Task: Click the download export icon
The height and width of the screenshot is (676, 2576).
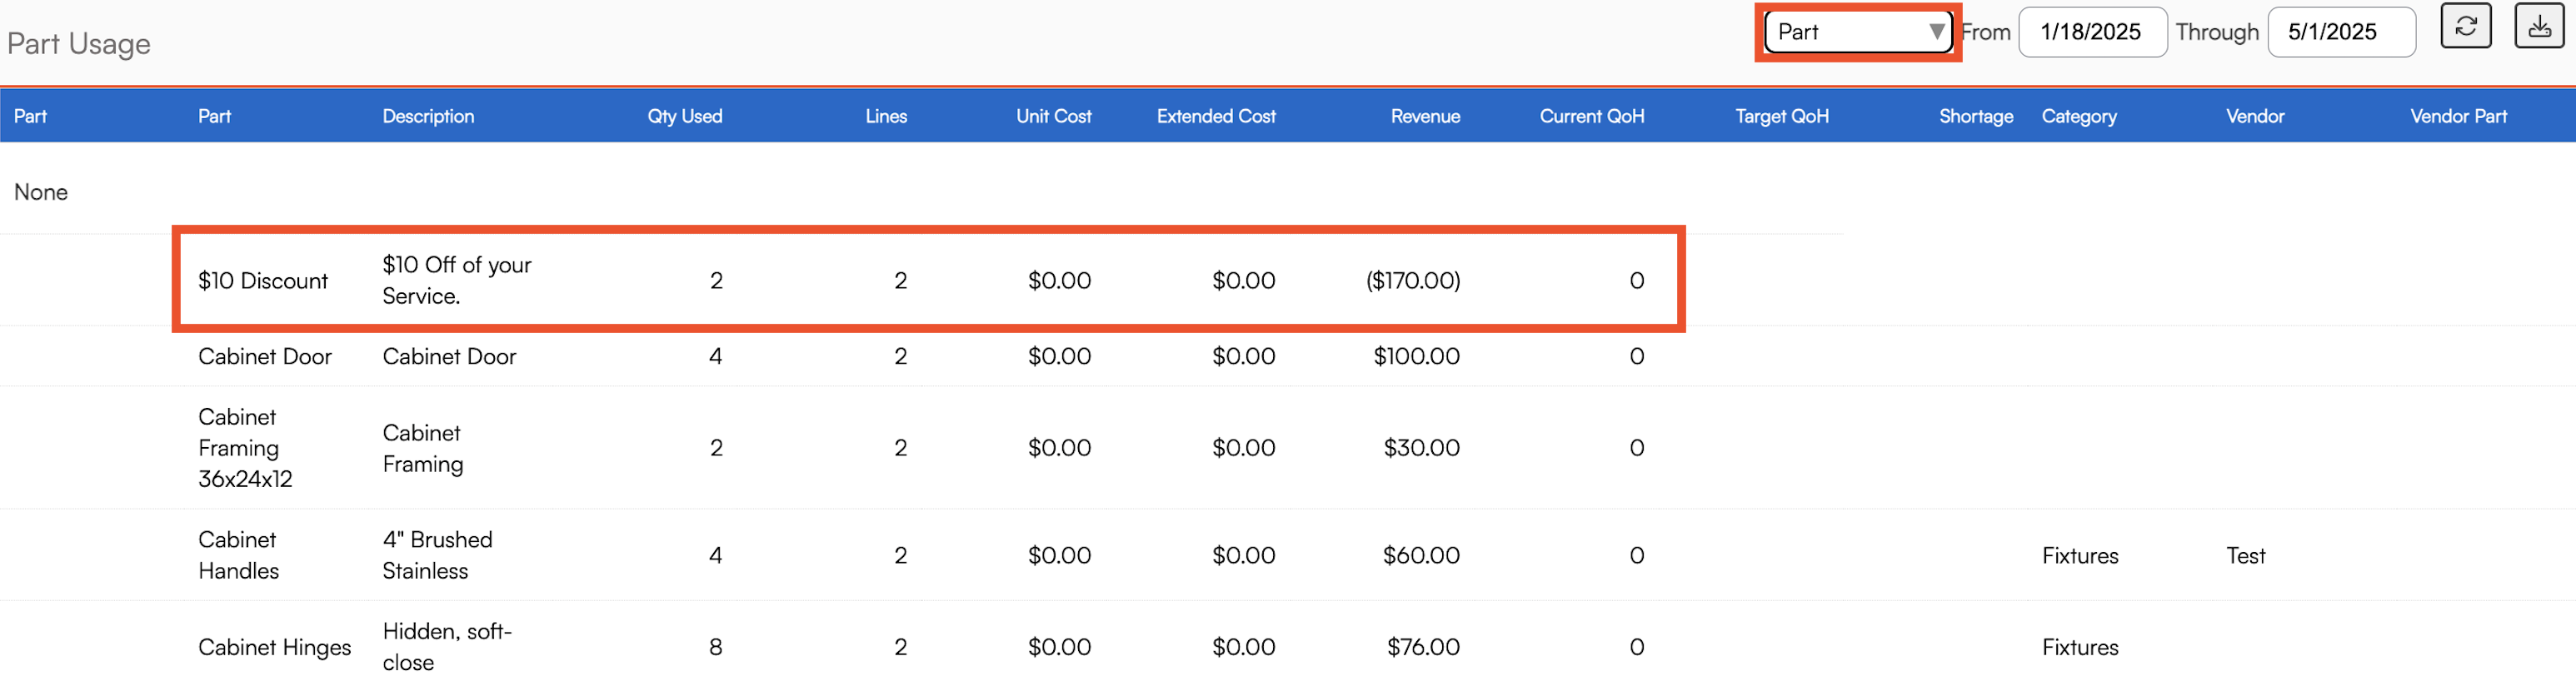Action: [x=2539, y=27]
